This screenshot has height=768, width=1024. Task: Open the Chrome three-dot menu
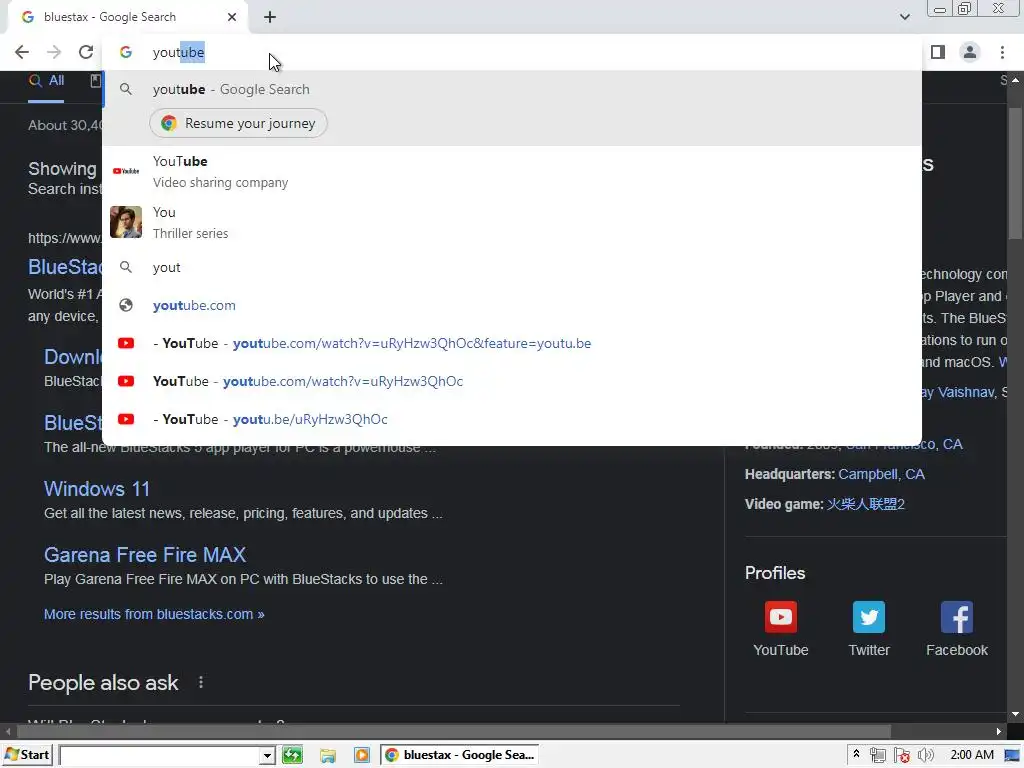1002,52
